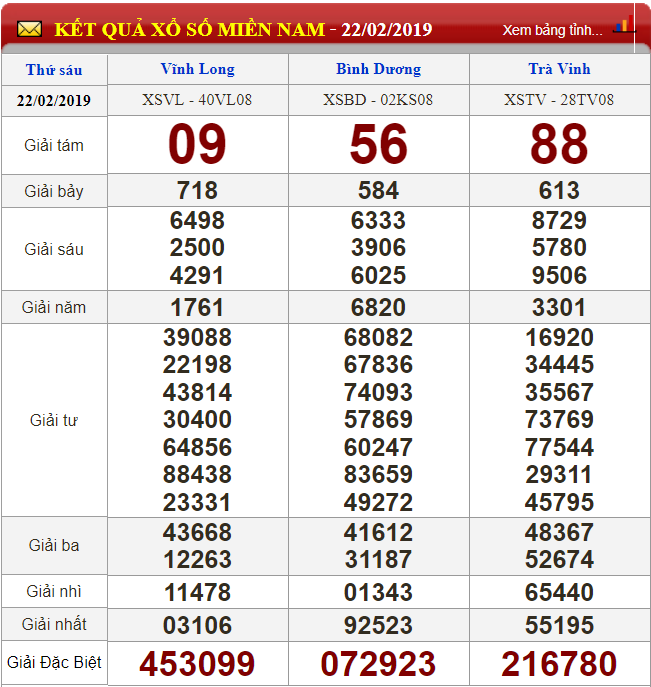The width and height of the screenshot is (651, 687).
Task: Select fourth prize number '23331'
Action: point(197,503)
